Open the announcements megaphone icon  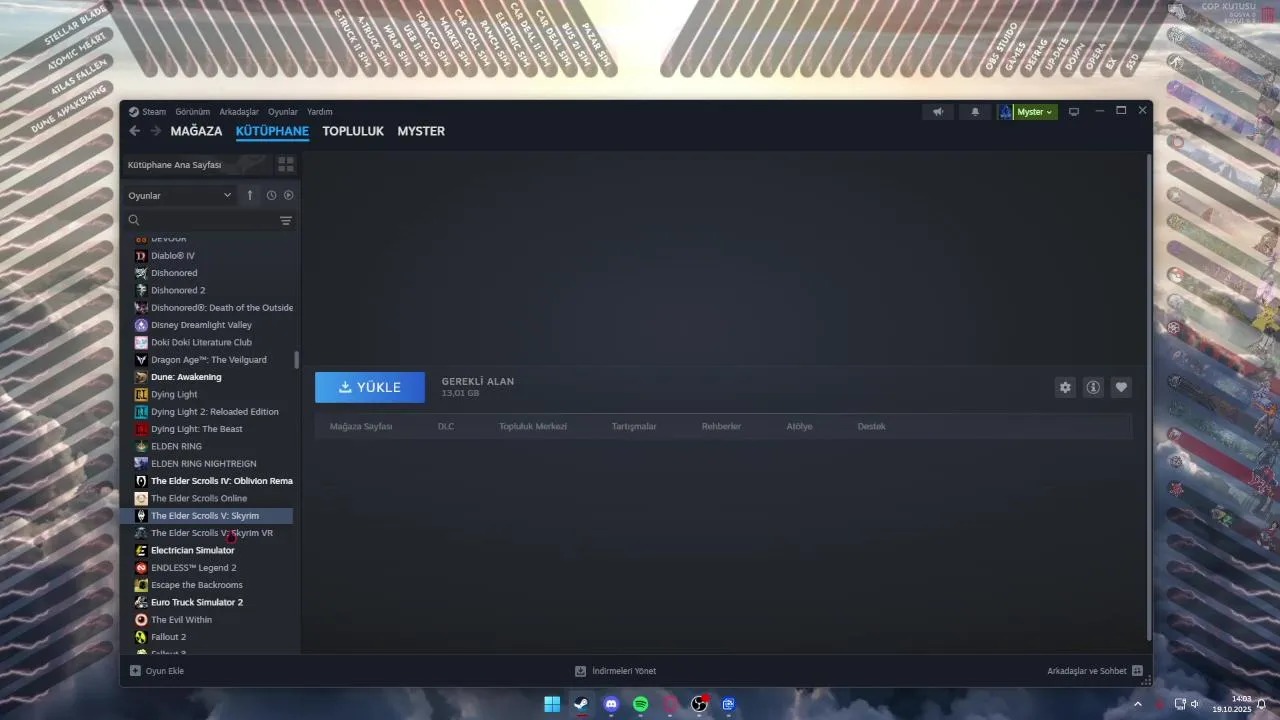pyautogui.click(x=938, y=112)
